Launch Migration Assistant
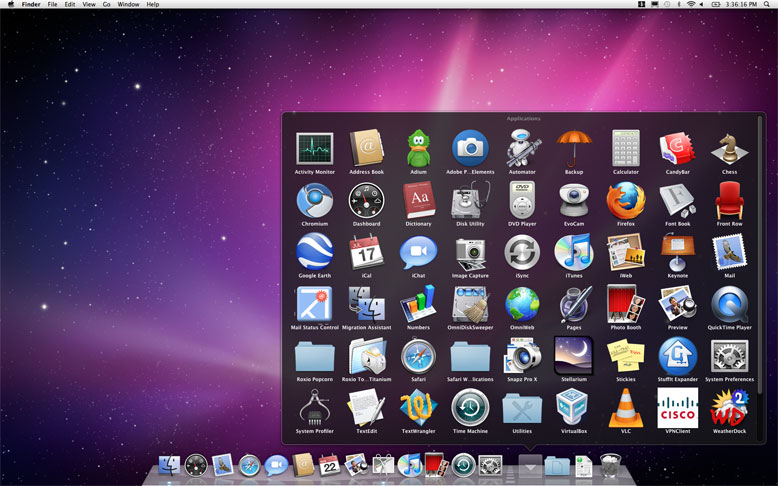The image size is (778, 486). 367,304
